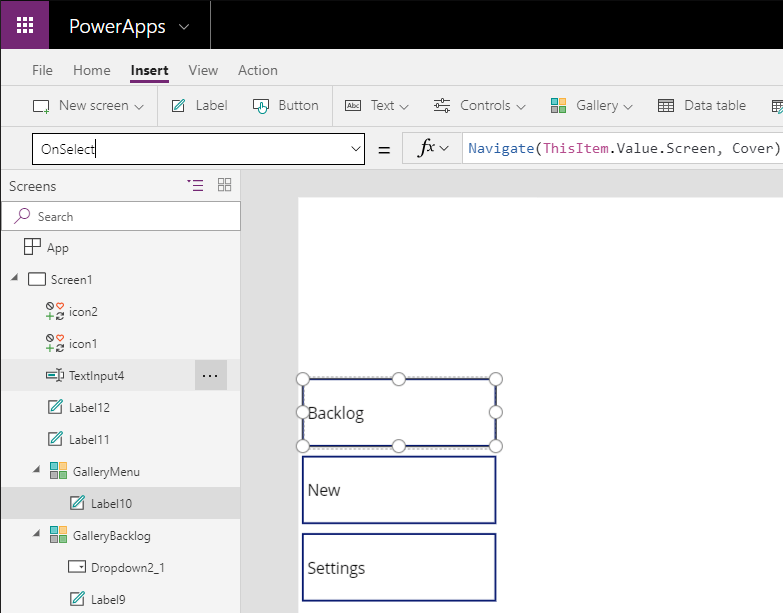Insert a Button control
Viewport: 783px width, 613px height.
click(x=286, y=106)
